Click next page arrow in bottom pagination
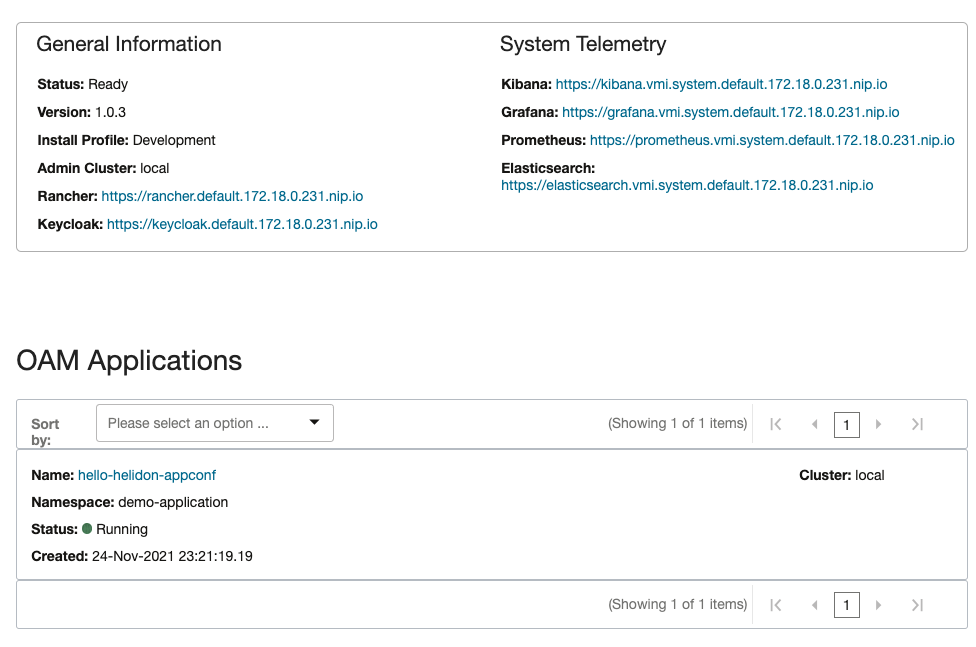 pos(878,605)
